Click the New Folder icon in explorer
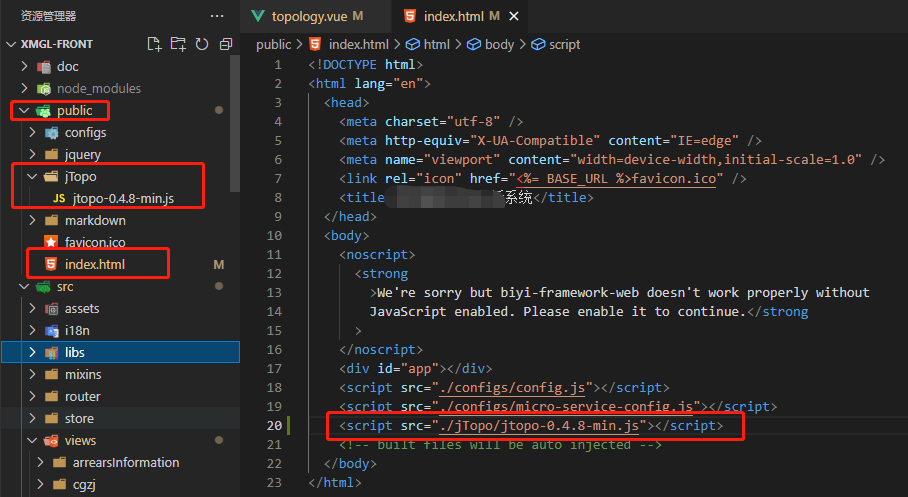Viewport: 908px width, 497px height. click(178, 44)
